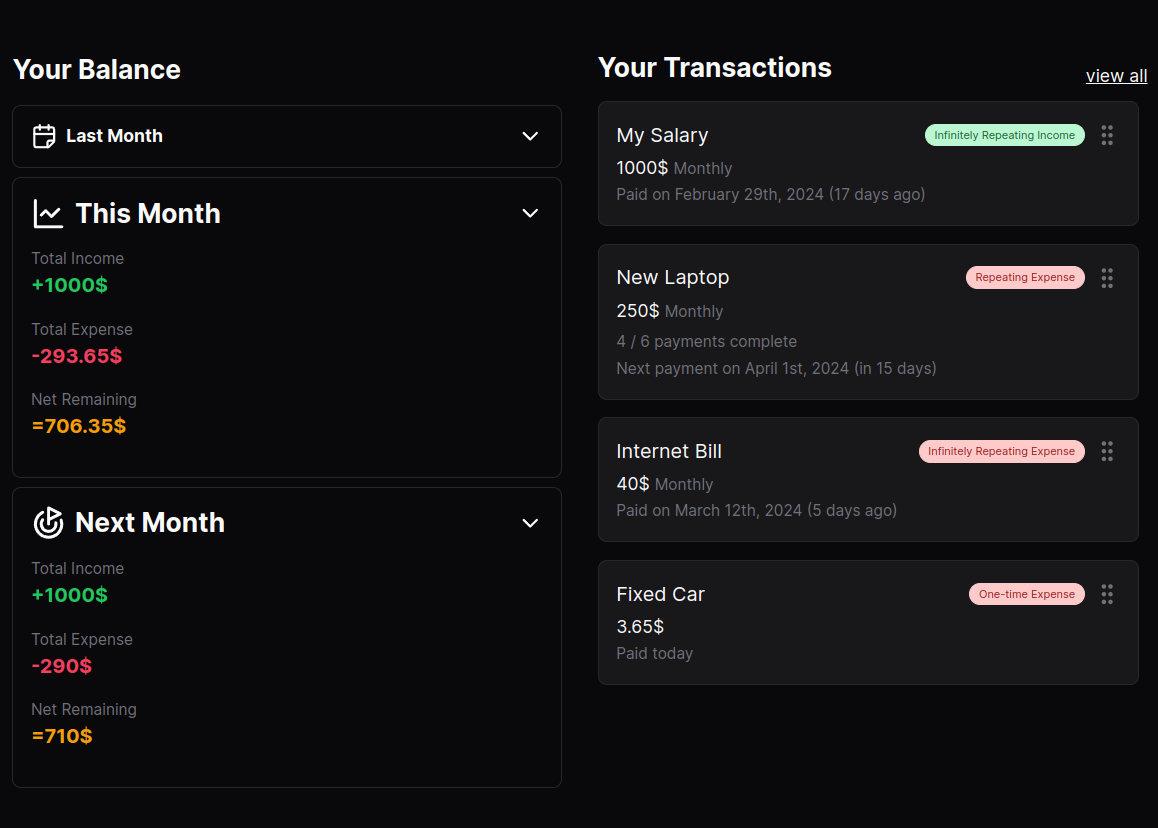1158x828 pixels.
Task: Collapse the Next Month section
Action: pos(530,522)
